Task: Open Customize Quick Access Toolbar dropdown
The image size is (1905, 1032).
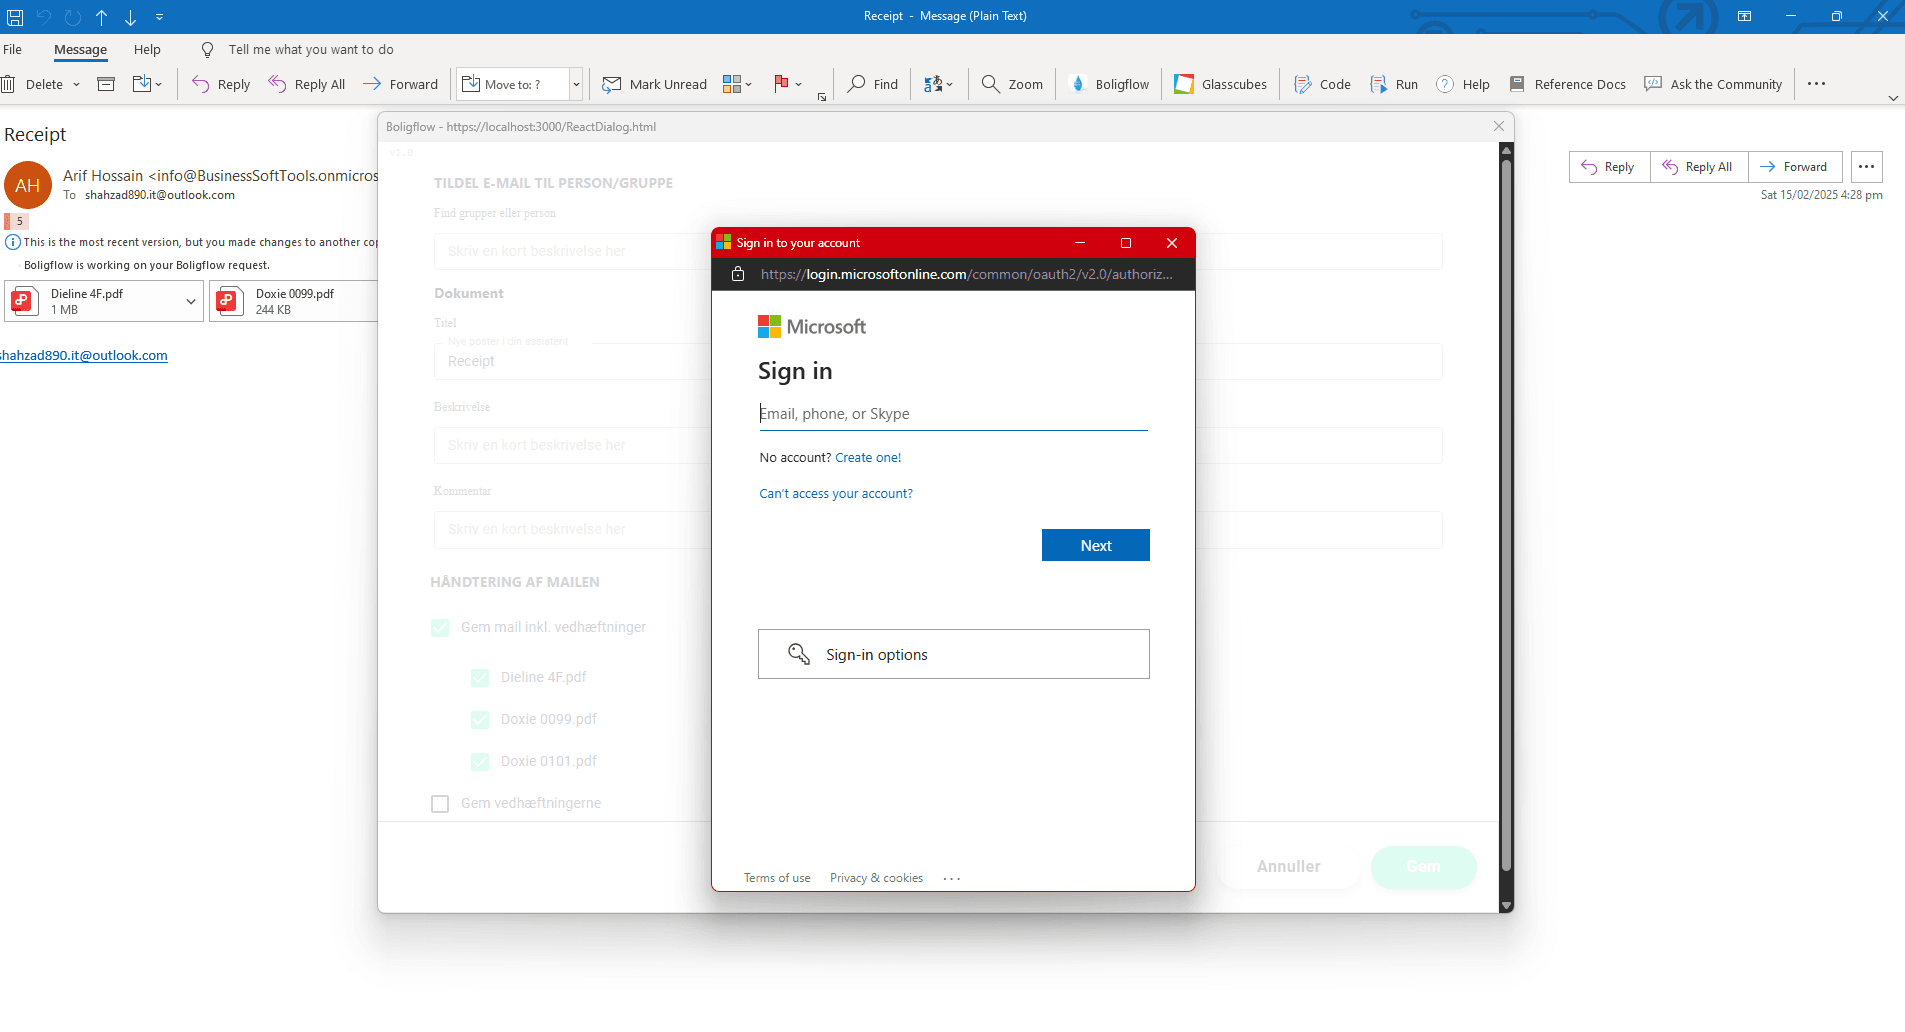Action: pyautogui.click(x=160, y=17)
